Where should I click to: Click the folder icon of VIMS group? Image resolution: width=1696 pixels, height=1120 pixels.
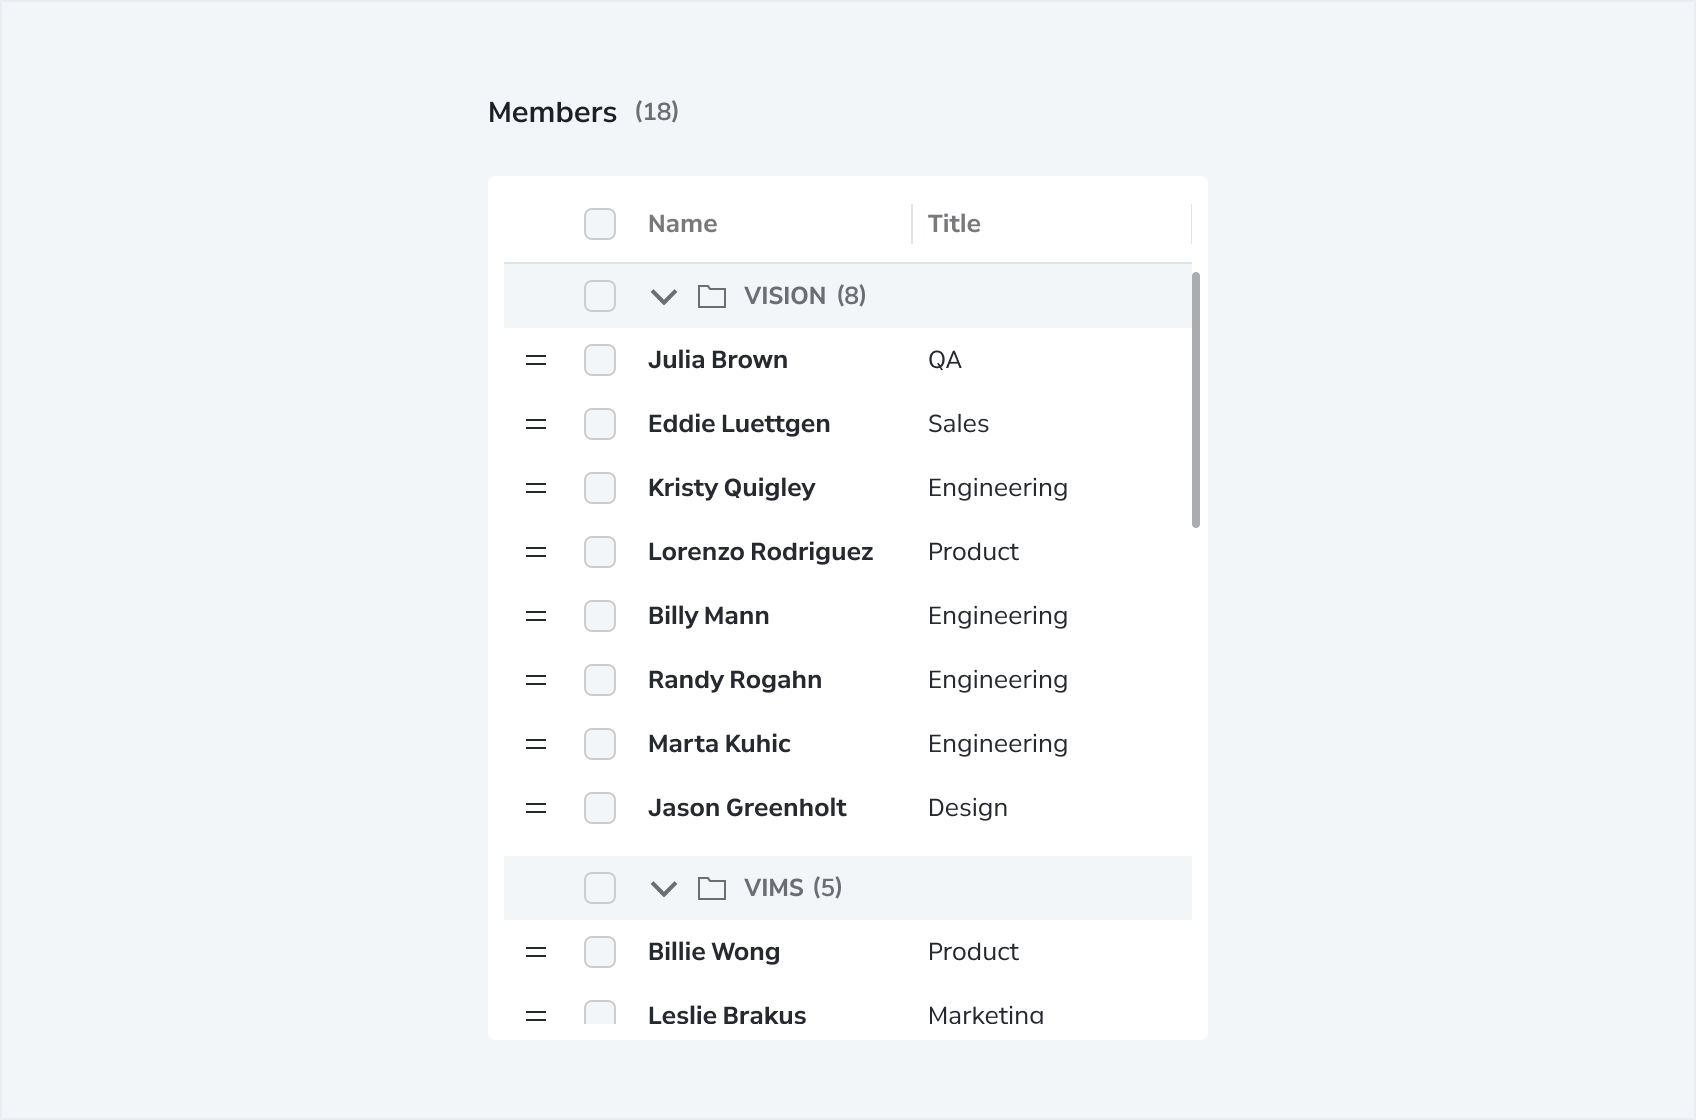point(712,888)
